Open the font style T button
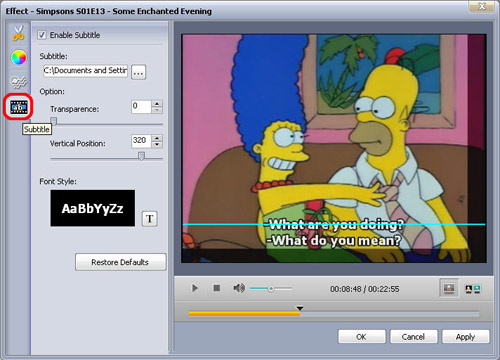The image size is (500, 360). coord(150,219)
